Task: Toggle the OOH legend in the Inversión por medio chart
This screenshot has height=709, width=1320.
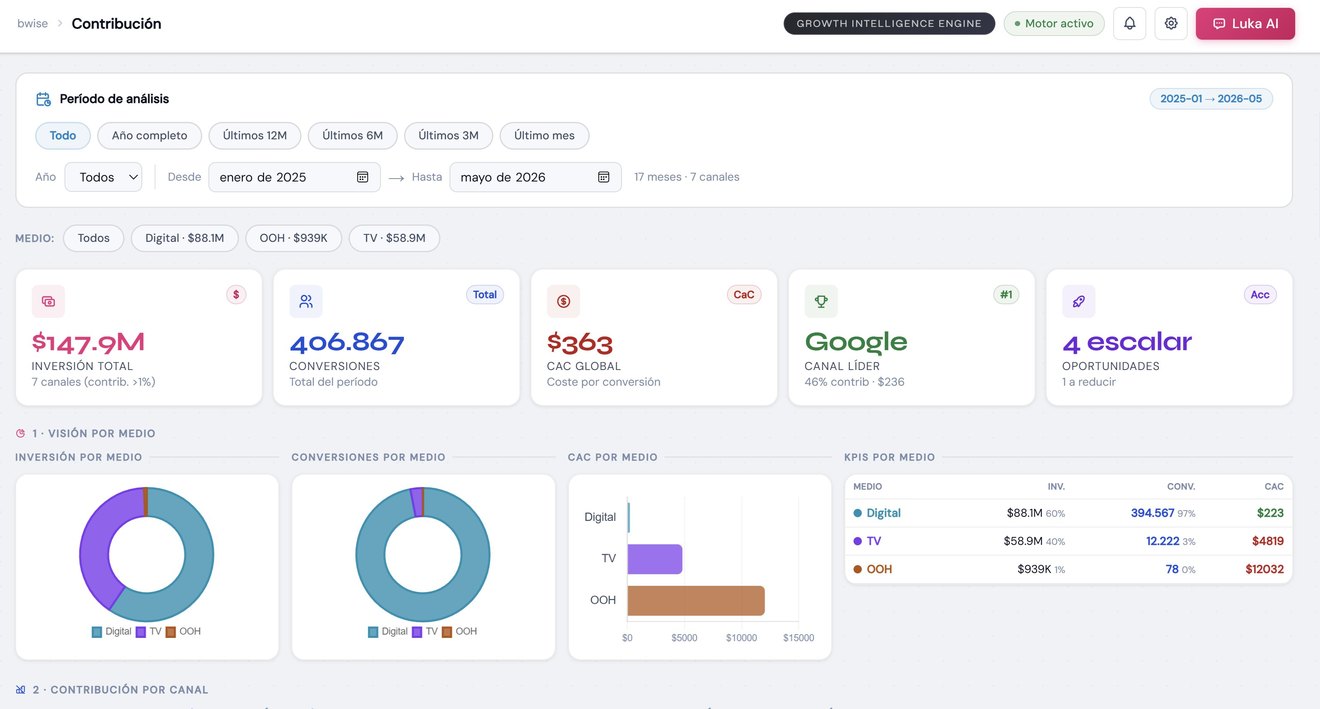Action: click(x=183, y=632)
